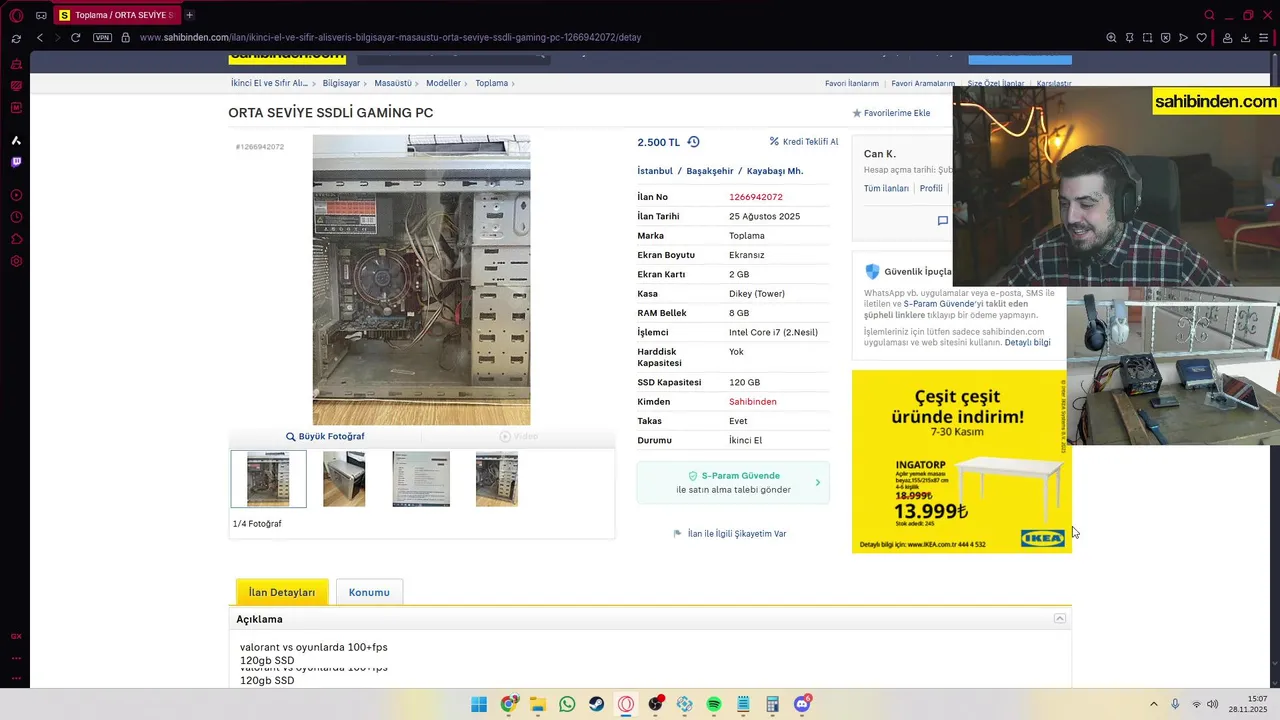Image resolution: width=1280 pixels, height=720 pixels.
Task: Report listing via İlan ile İlgili Şikayetim Var
Action: tap(730, 534)
